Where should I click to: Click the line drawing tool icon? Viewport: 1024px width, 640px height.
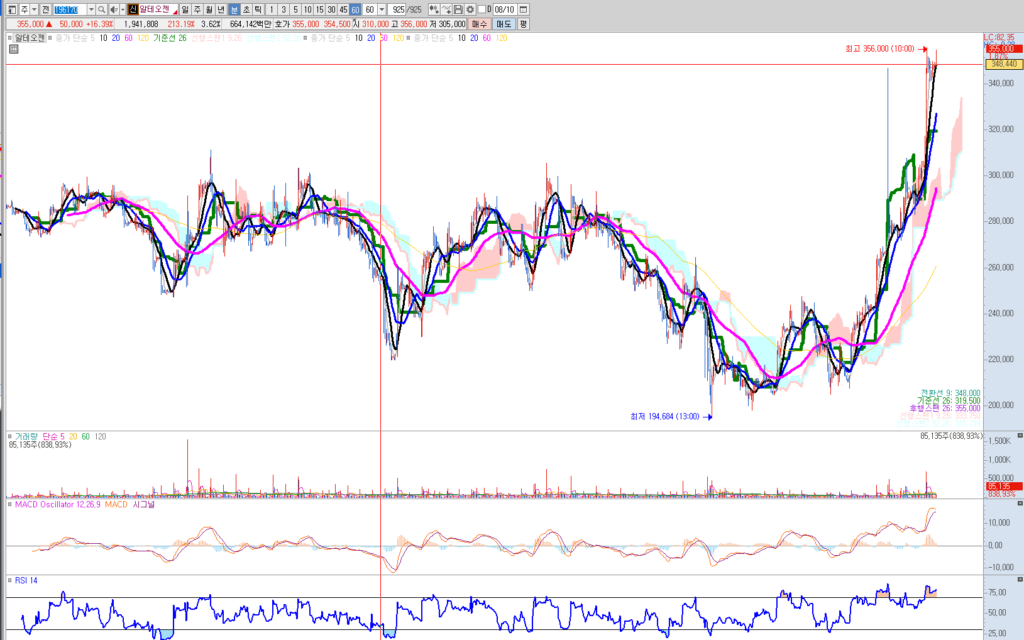tap(446, 10)
